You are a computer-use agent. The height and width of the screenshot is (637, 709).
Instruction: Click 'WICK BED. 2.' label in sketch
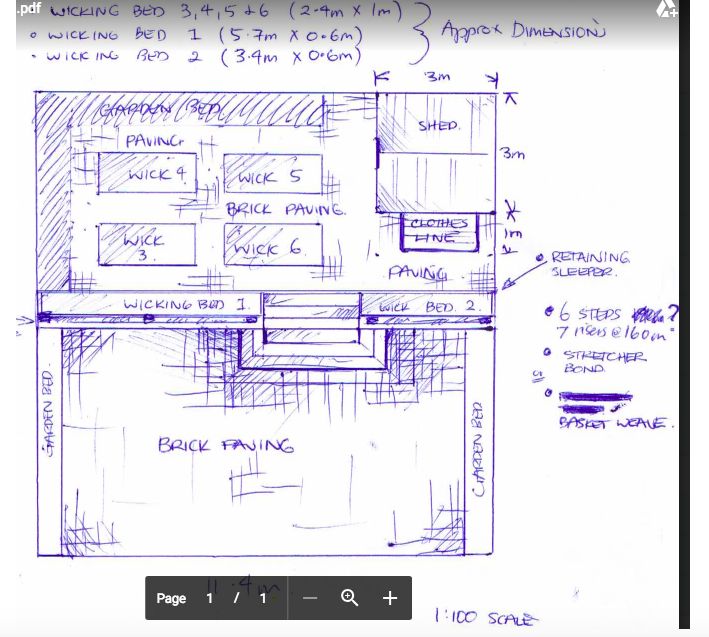pyautogui.click(x=428, y=307)
